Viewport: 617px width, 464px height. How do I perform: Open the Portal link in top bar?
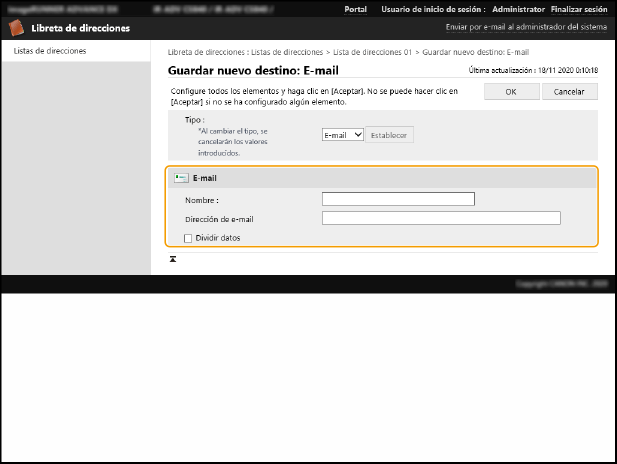[x=355, y=8]
